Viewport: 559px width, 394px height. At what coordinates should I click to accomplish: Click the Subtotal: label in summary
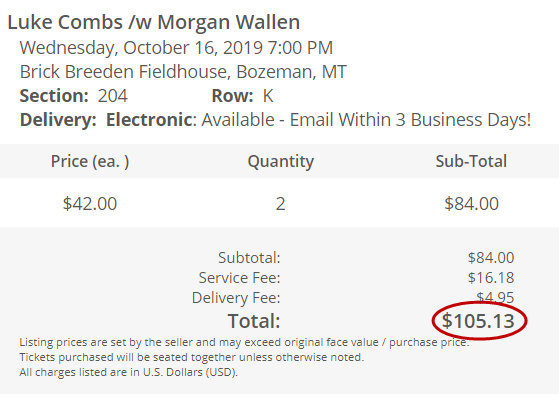249,257
